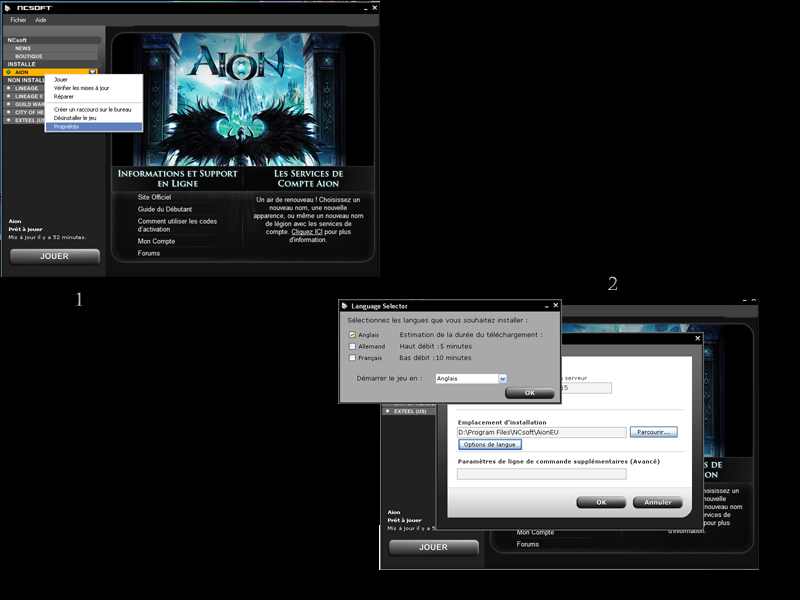The height and width of the screenshot is (600, 800).
Task: Minimize the Language Selector dialog
Action: [x=546, y=306]
